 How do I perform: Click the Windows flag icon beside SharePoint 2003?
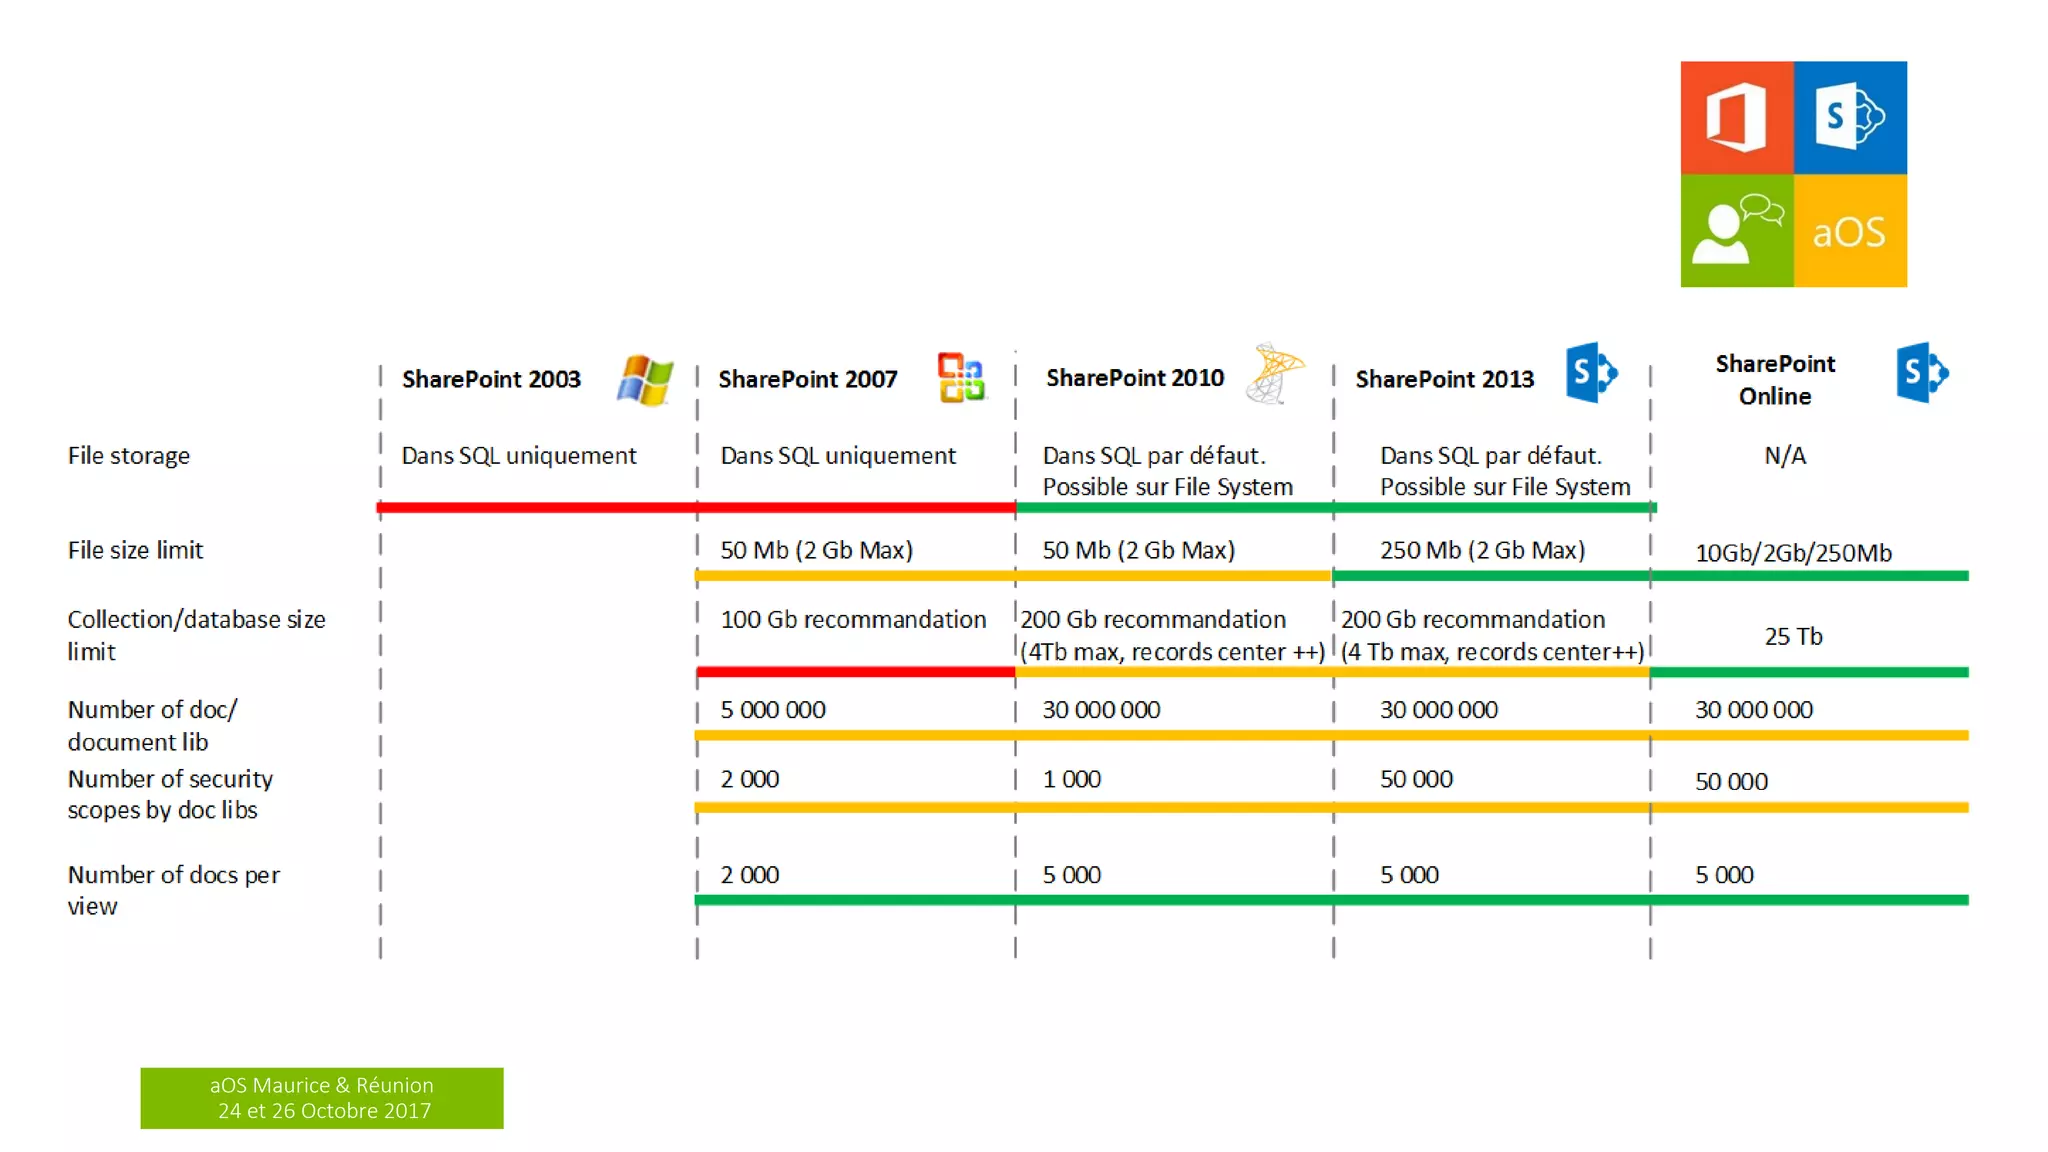pyautogui.click(x=645, y=380)
